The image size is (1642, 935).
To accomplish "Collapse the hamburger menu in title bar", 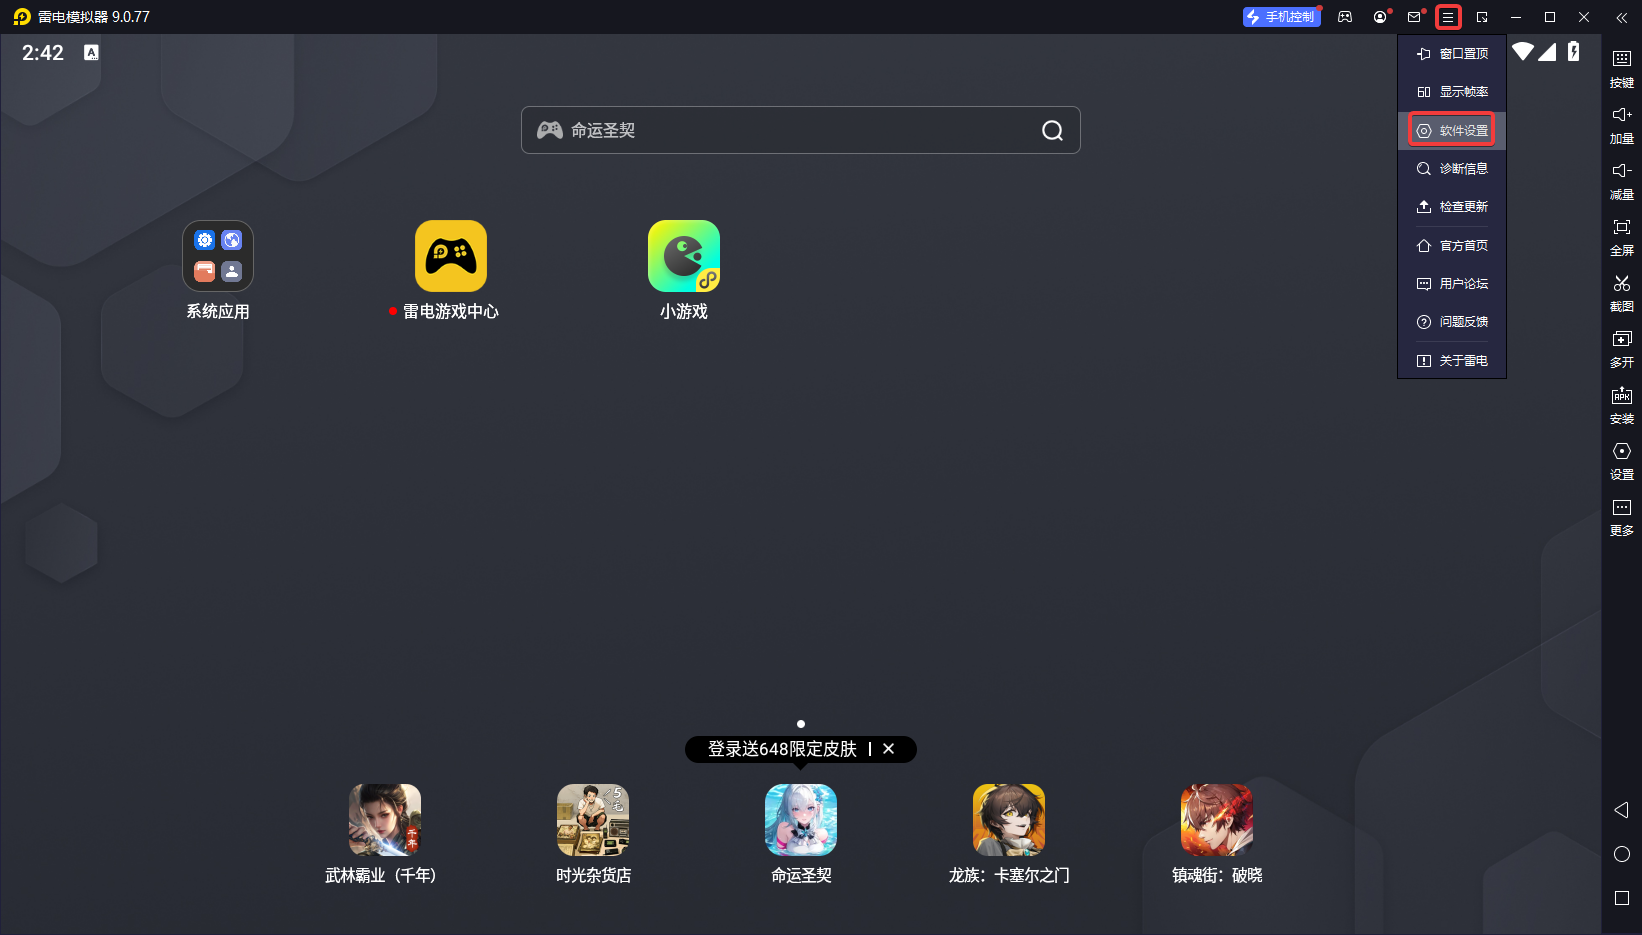I will coord(1447,17).
